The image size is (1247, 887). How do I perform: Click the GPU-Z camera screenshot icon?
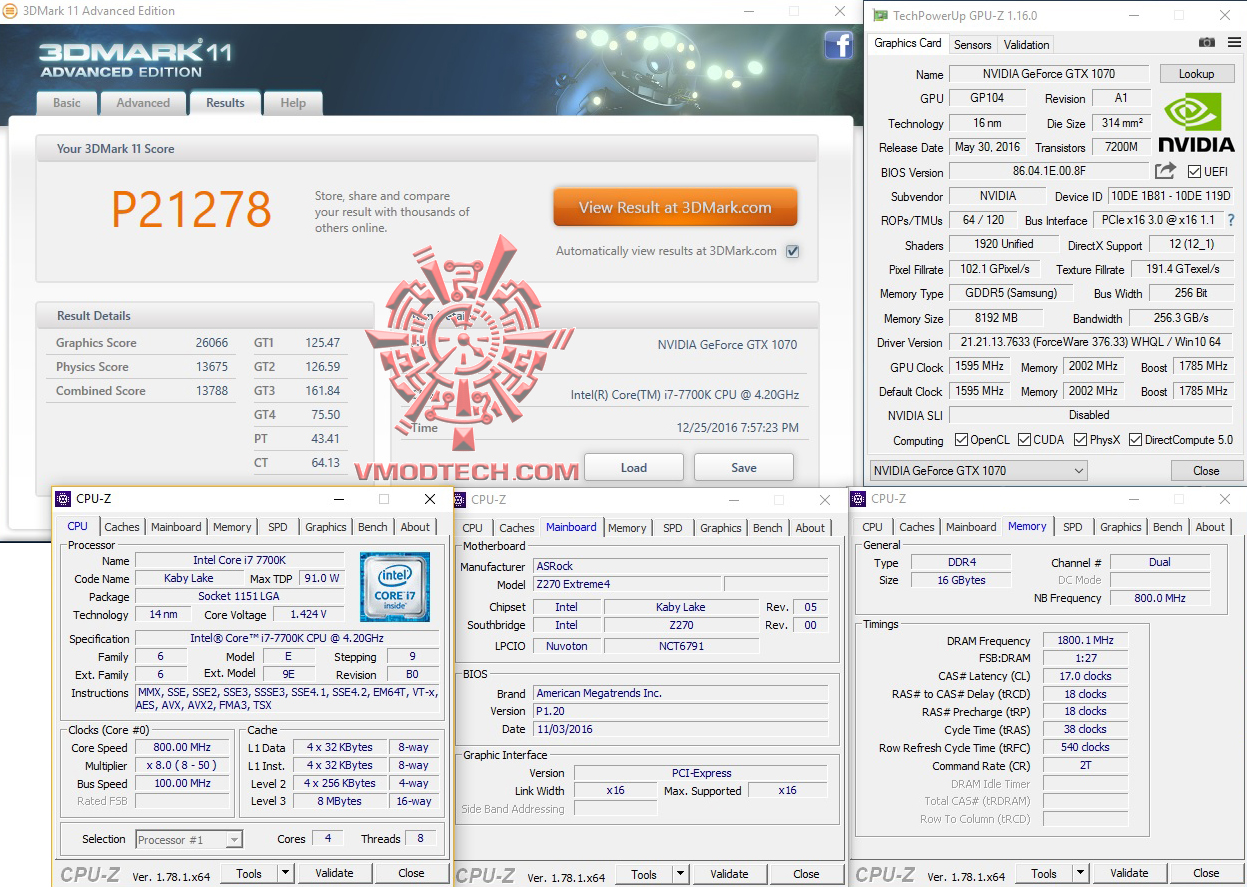1206,43
